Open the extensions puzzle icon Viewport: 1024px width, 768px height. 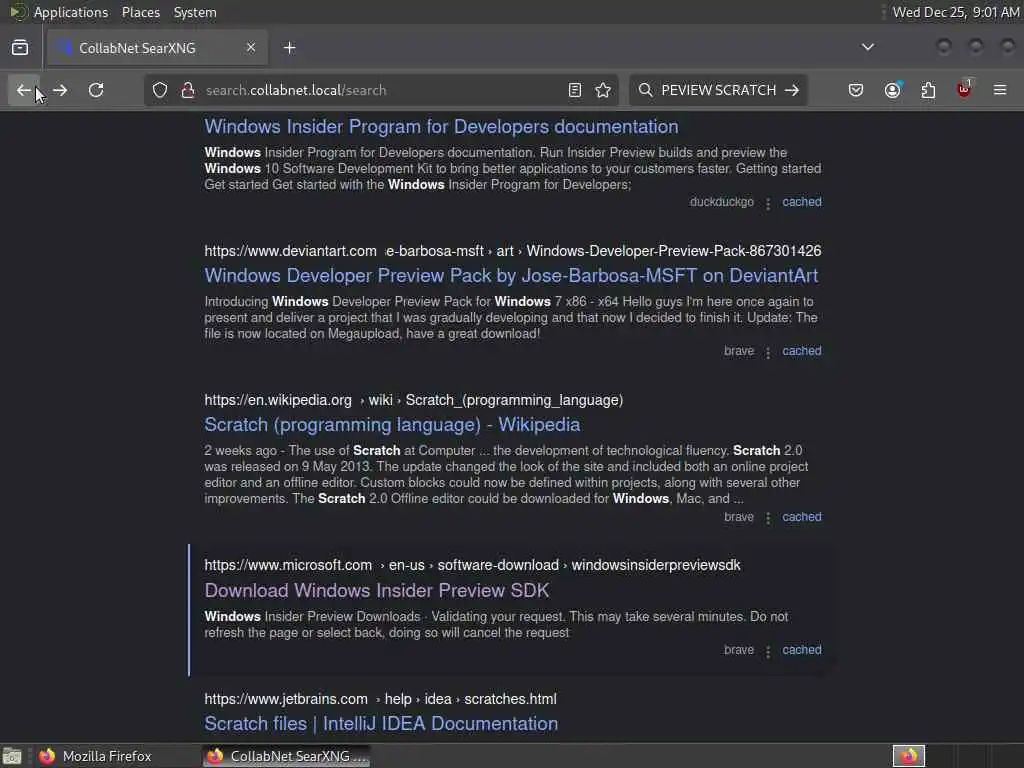(928, 90)
